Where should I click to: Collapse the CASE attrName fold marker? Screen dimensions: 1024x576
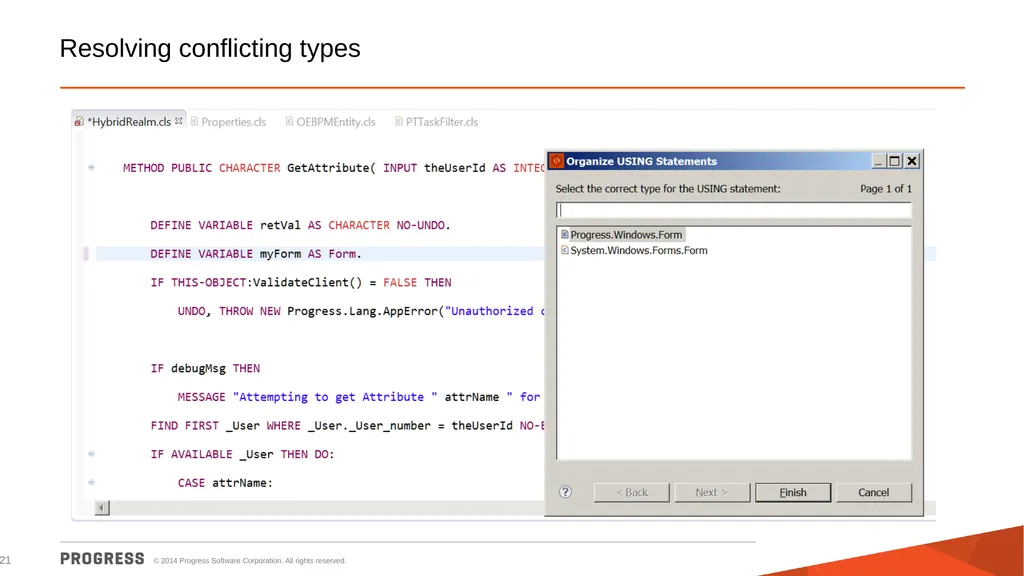click(91, 483)
